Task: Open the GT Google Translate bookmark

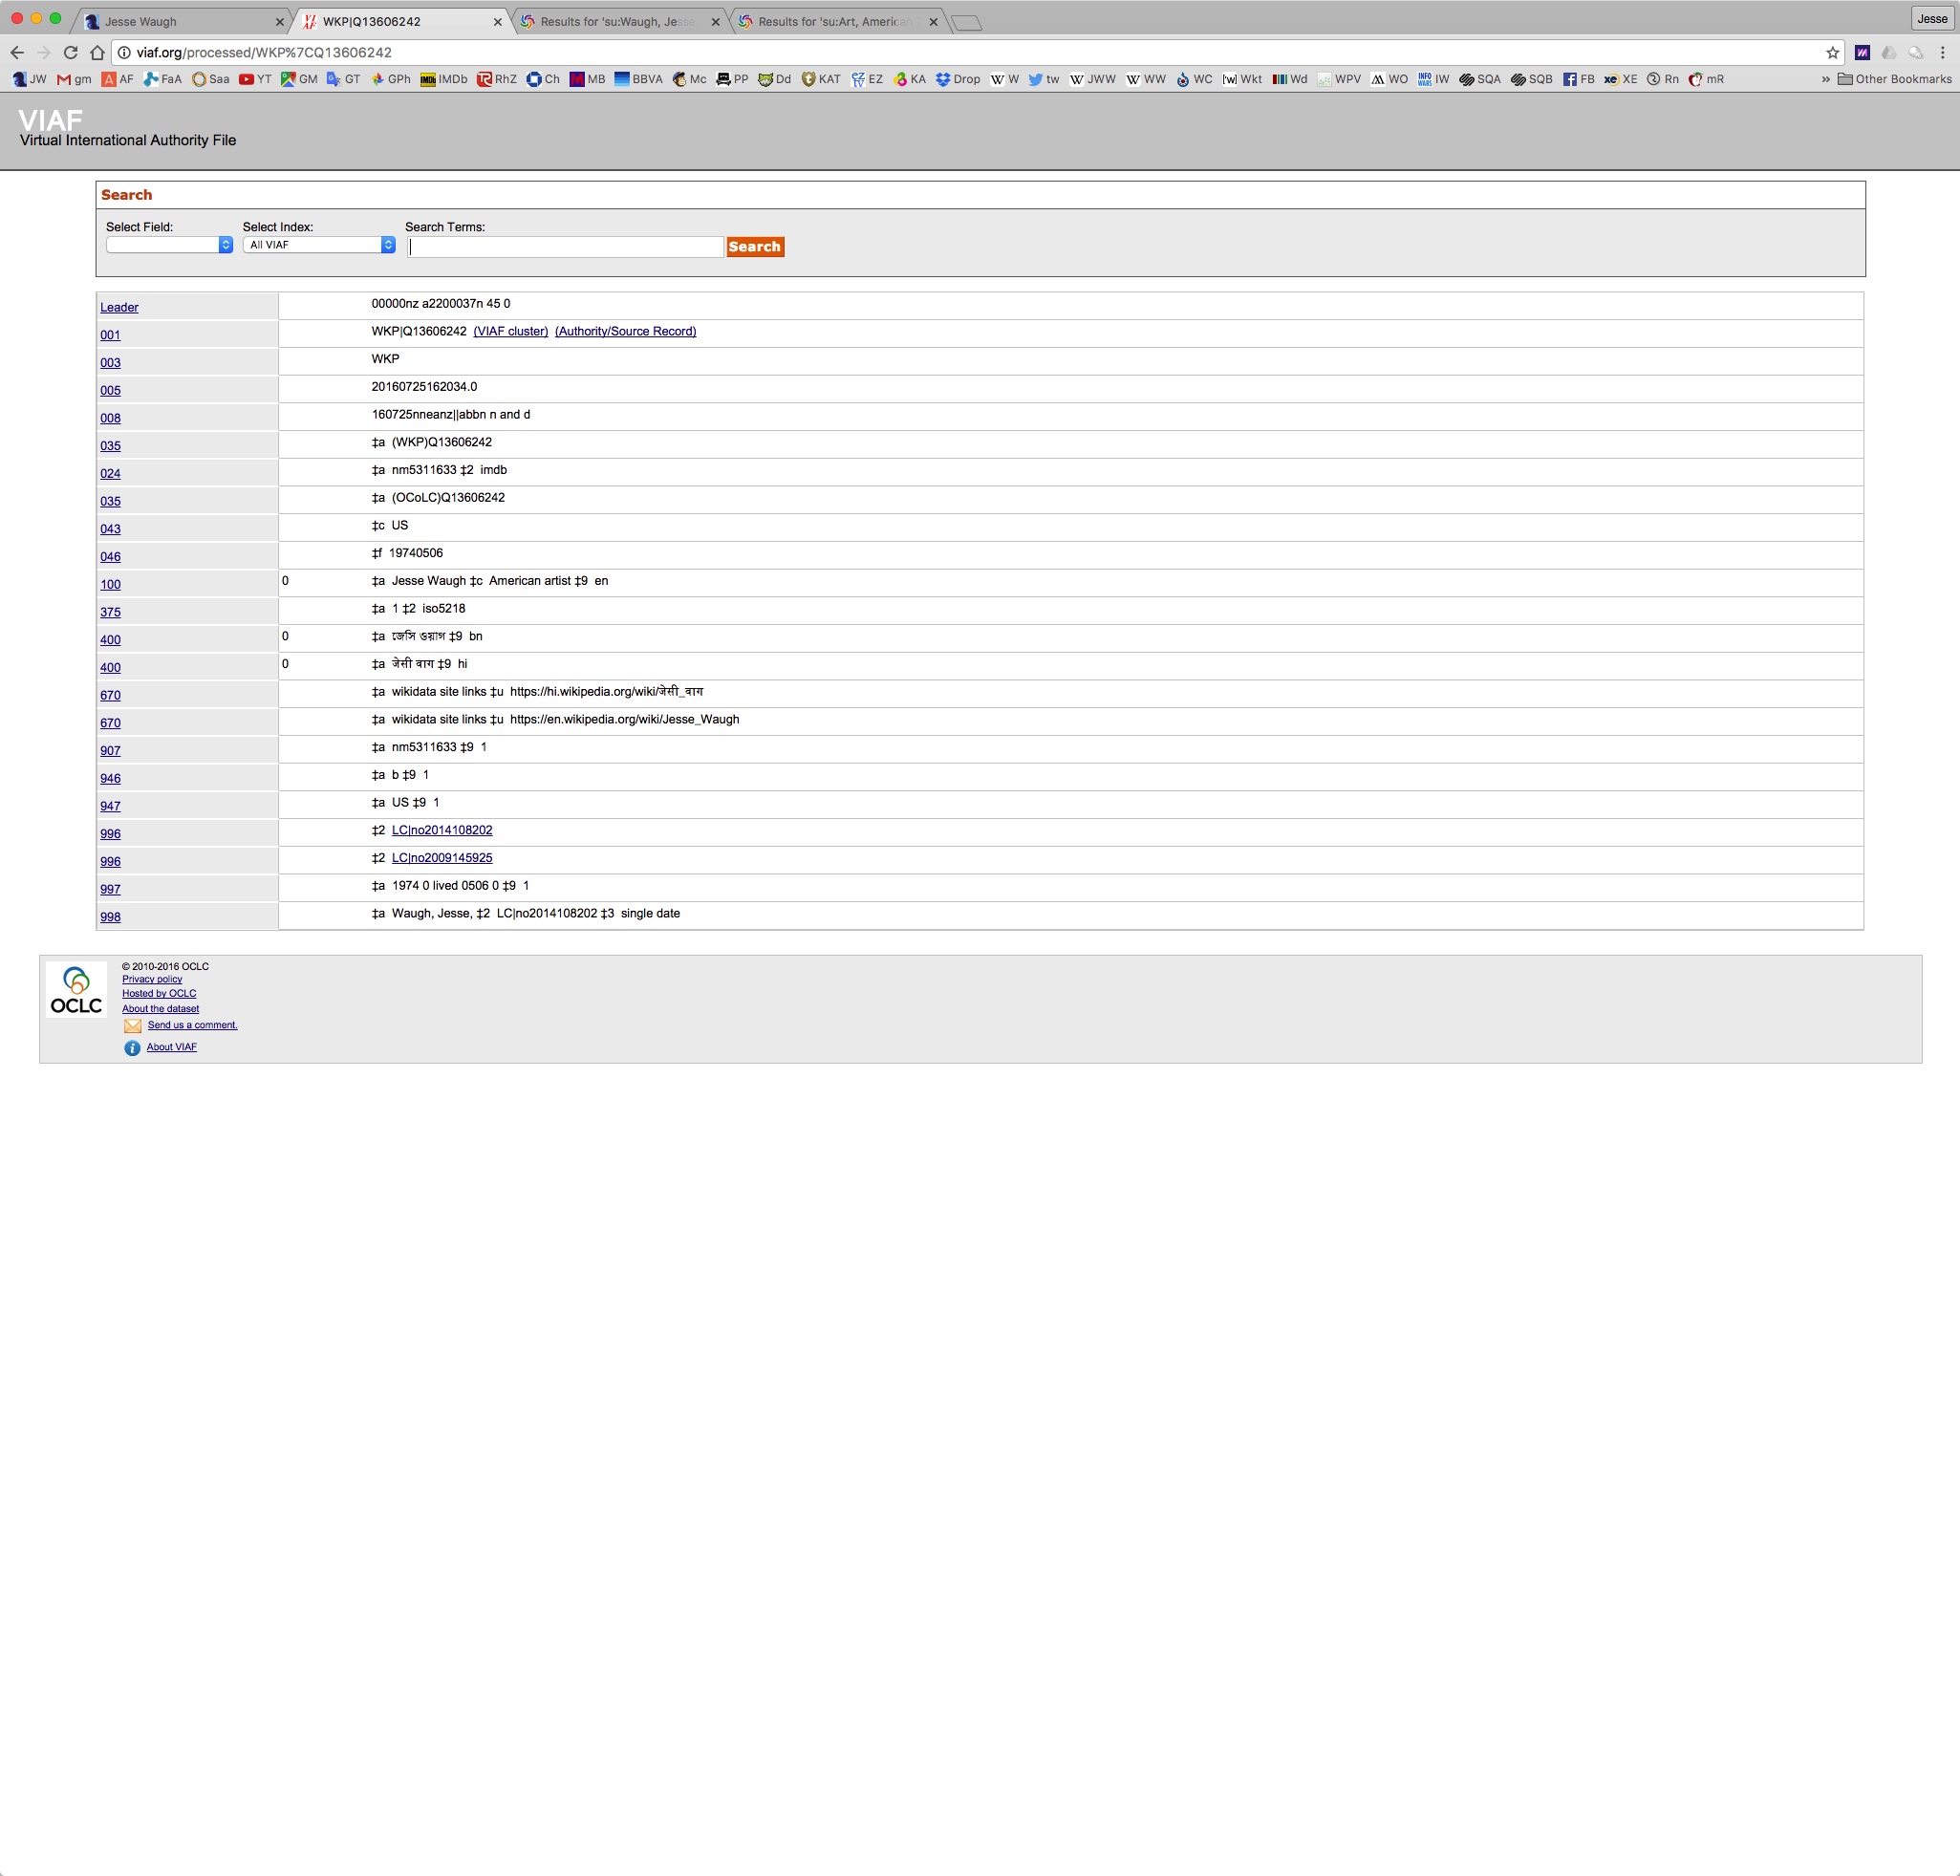Action: pyautogui.click(x=343, y=79)
